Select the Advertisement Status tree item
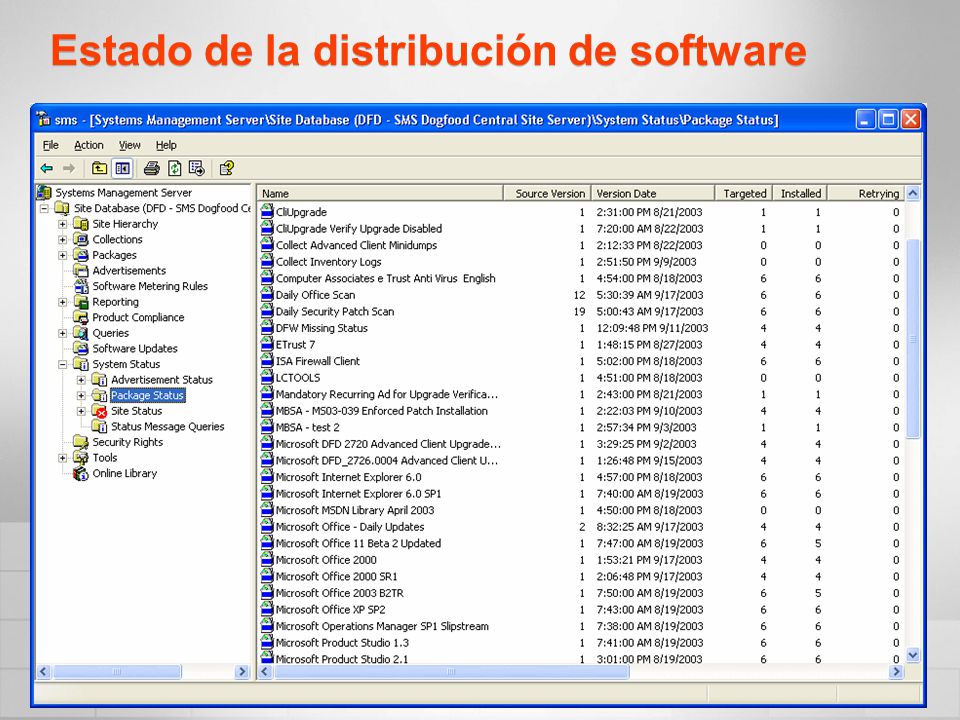 coord(162,380)
